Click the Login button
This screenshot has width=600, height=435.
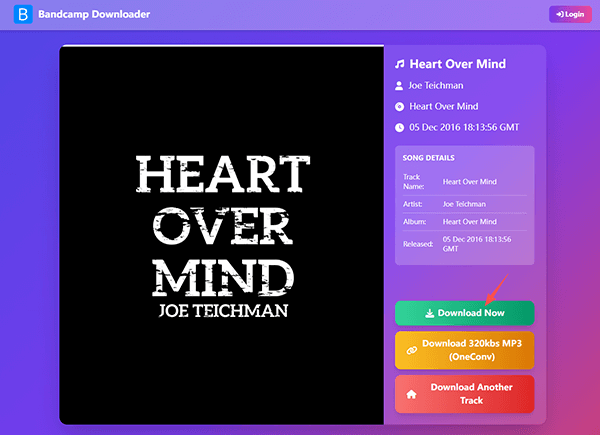coord(570,14)
